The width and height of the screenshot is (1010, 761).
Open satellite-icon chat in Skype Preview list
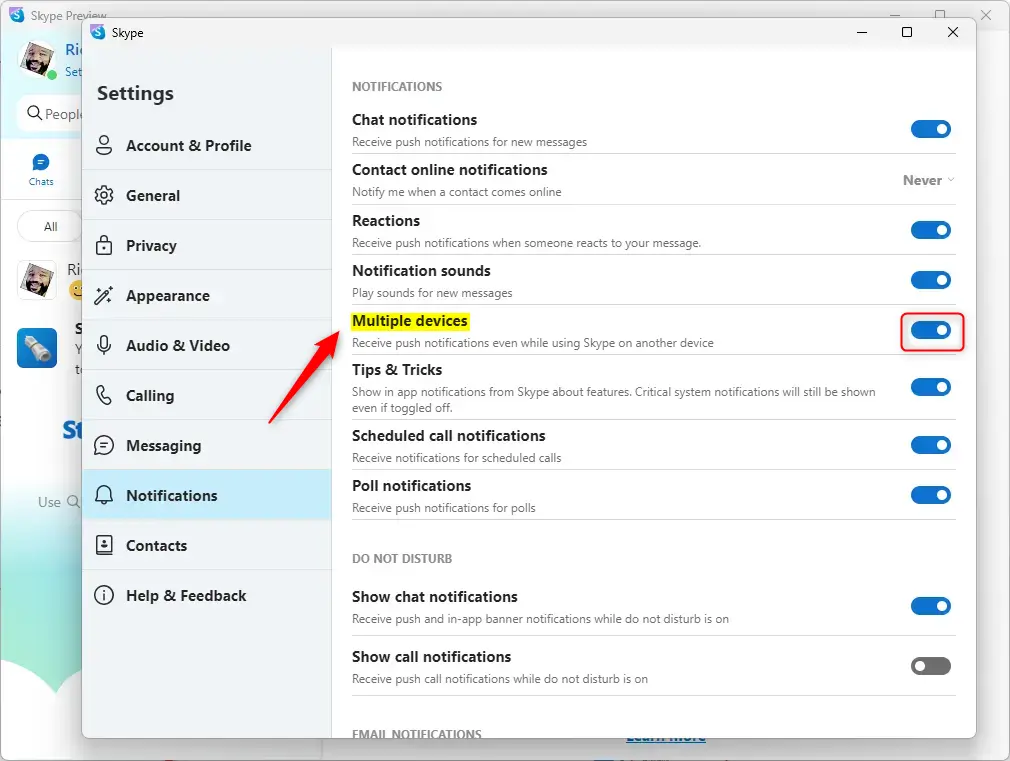[37, 348]
